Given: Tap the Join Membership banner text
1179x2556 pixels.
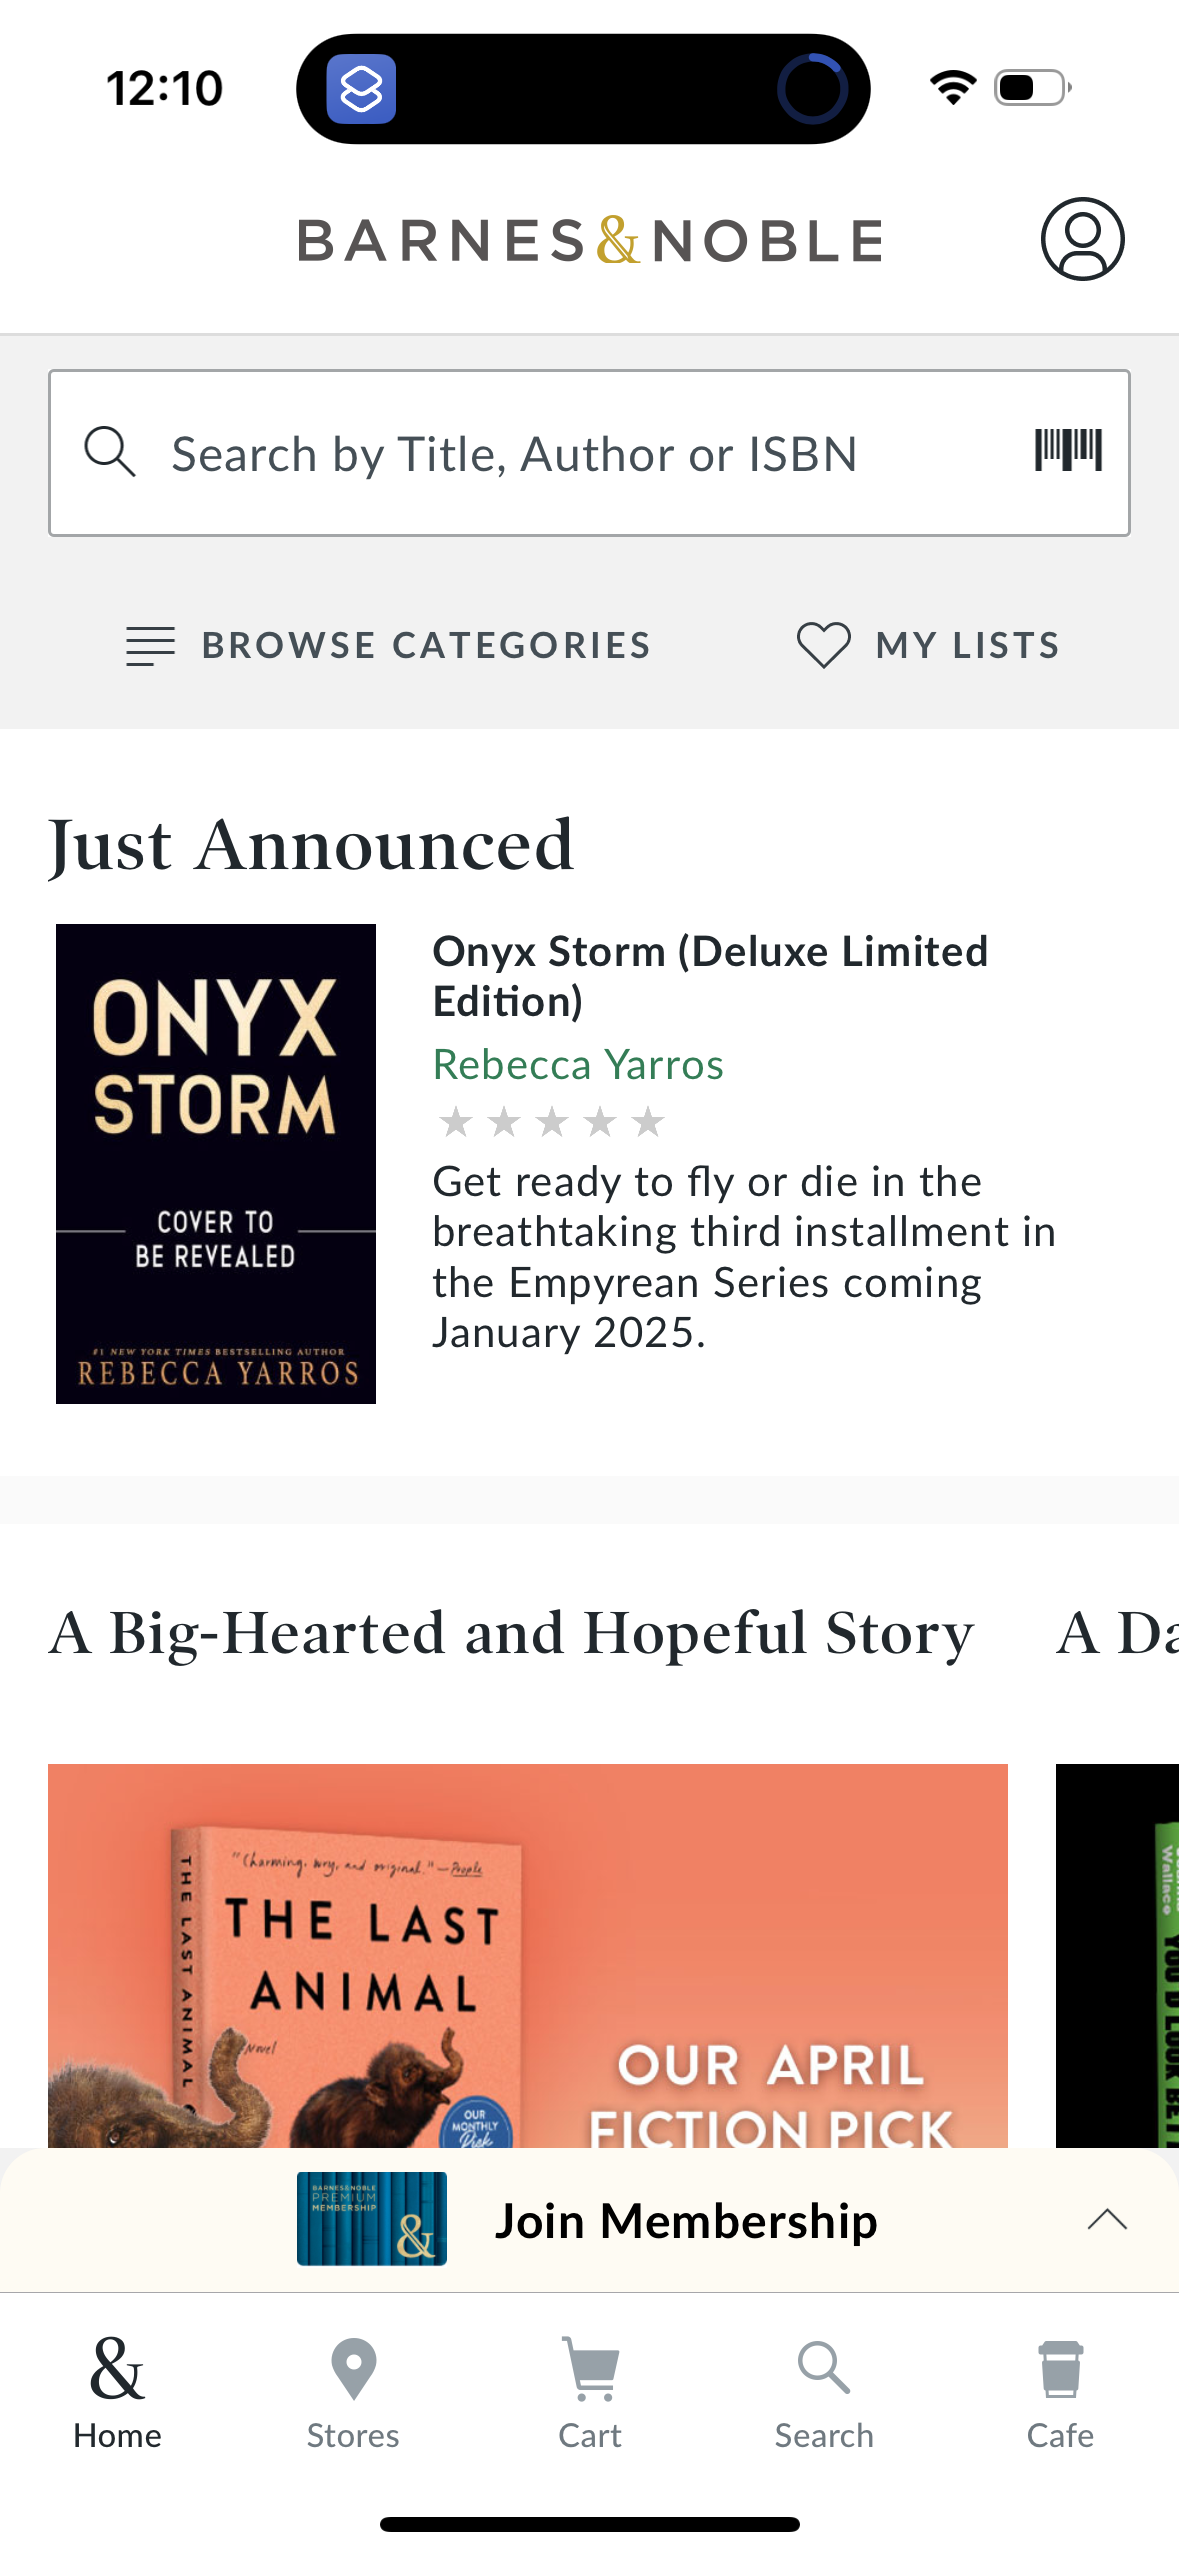Looking at the screenshot, I should pyautogui.click(x=686, y=2221).
